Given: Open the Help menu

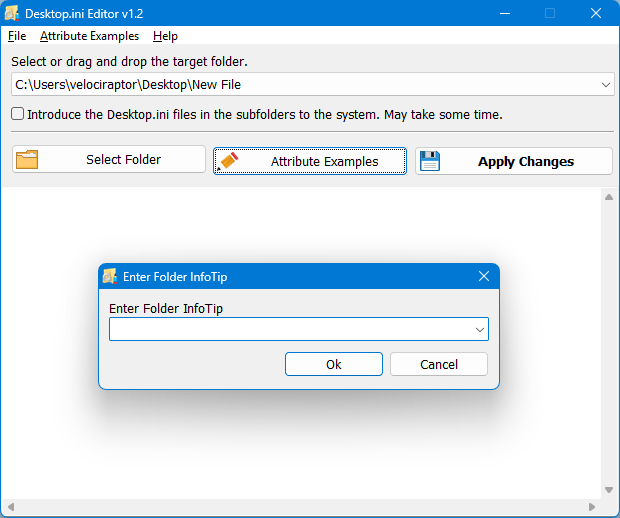Looking at the screenshot, I should point(165,36).
